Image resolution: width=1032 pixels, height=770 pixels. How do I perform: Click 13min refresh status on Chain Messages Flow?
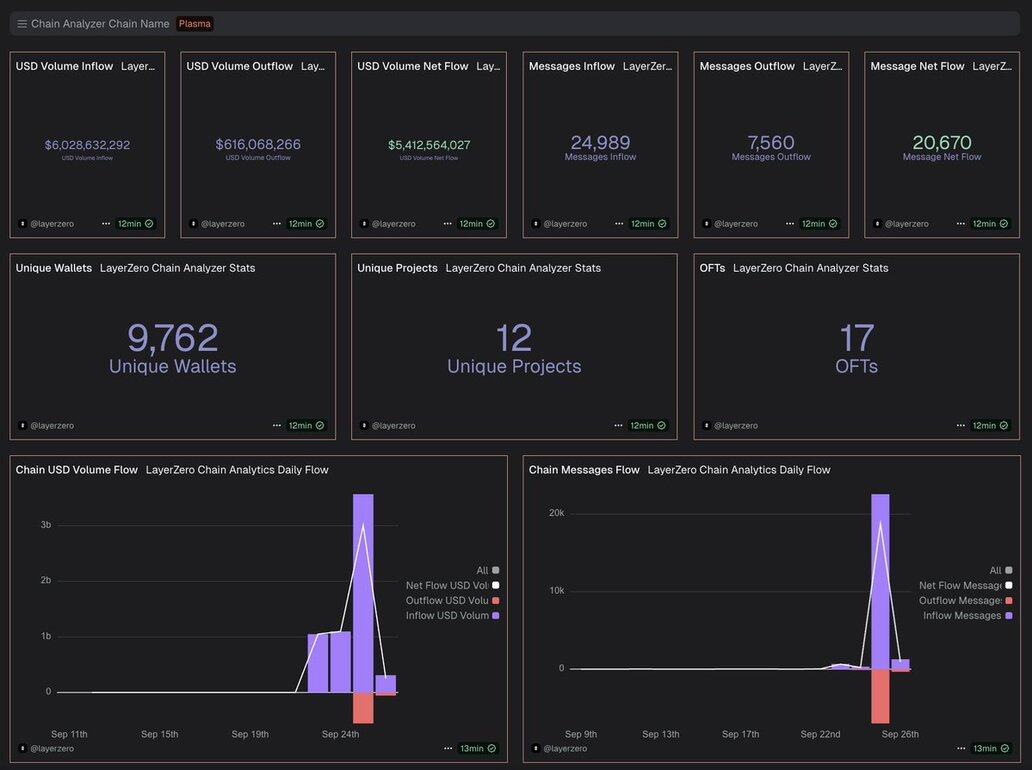(991, 748)
